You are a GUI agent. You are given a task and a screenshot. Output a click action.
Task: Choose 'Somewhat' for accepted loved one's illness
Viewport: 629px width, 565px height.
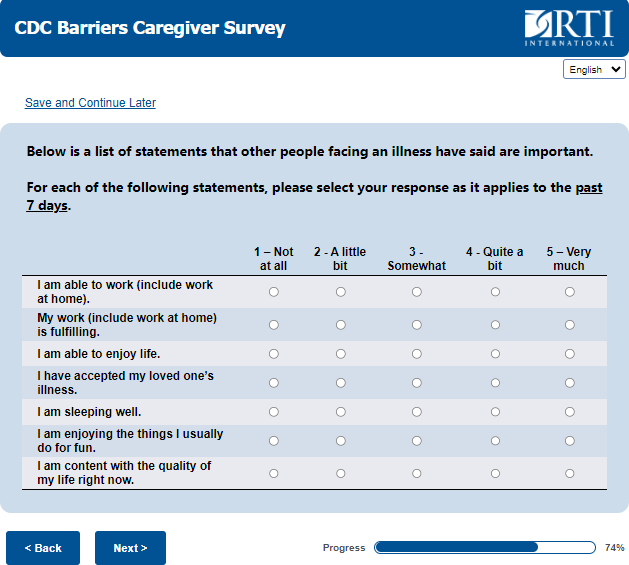[x=417, y=383]
